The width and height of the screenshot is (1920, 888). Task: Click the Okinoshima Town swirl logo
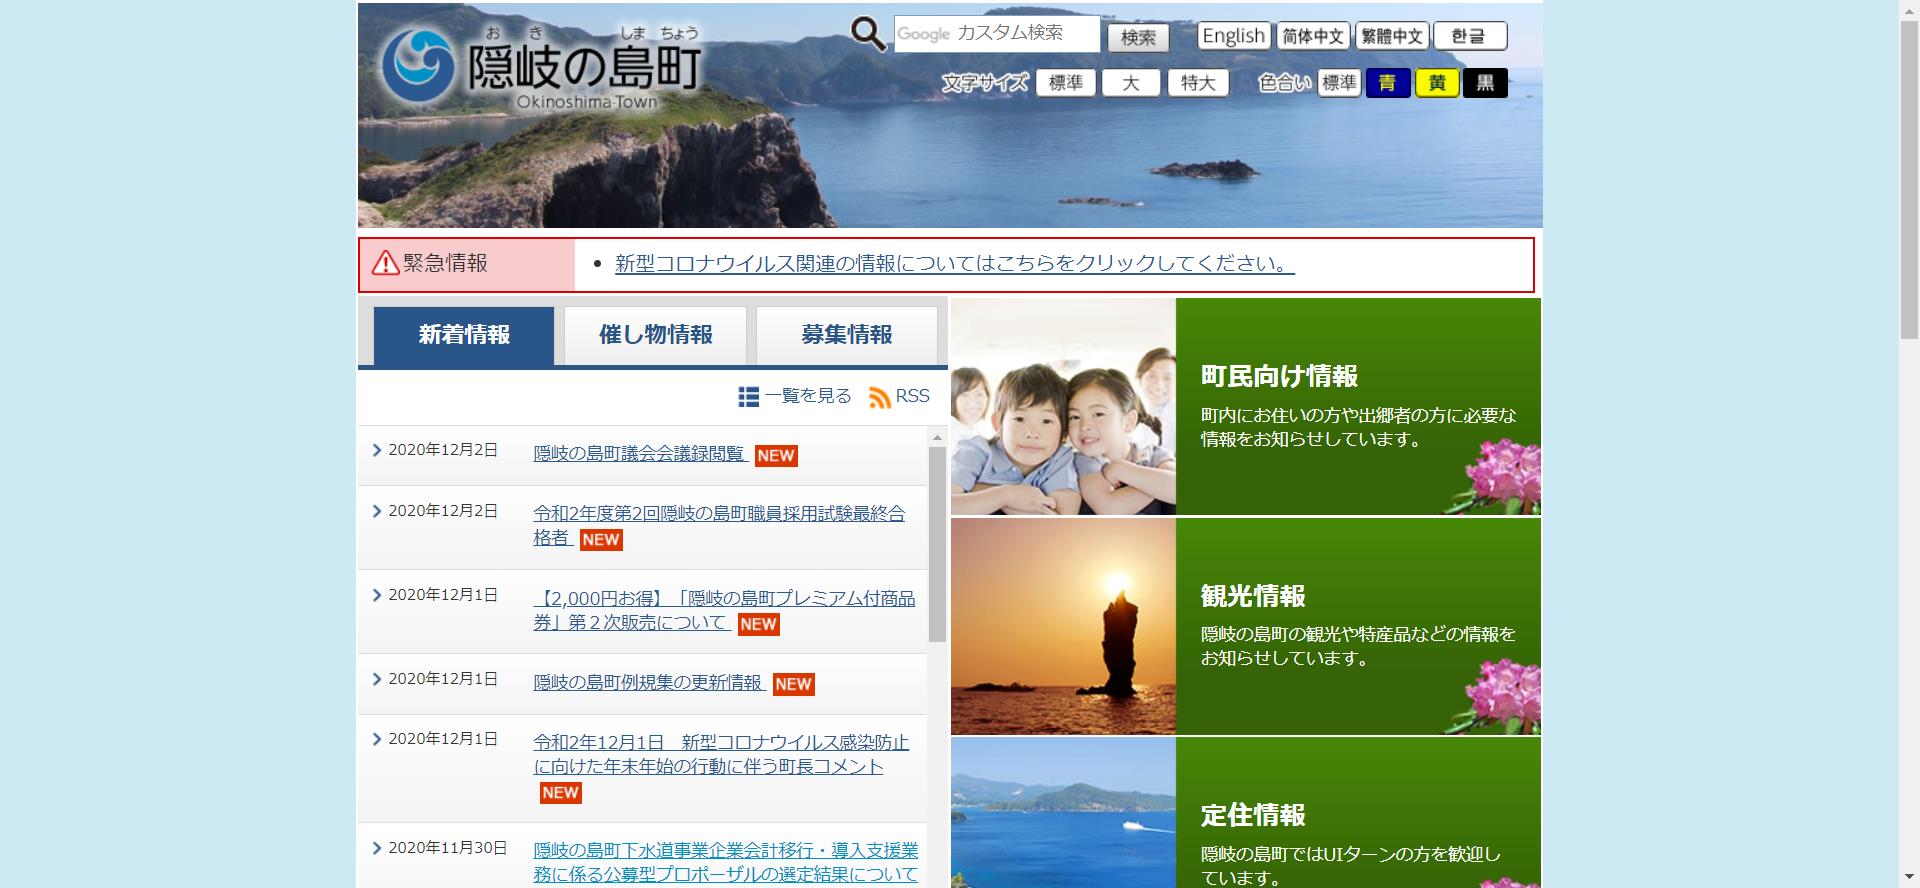(418, 65)
